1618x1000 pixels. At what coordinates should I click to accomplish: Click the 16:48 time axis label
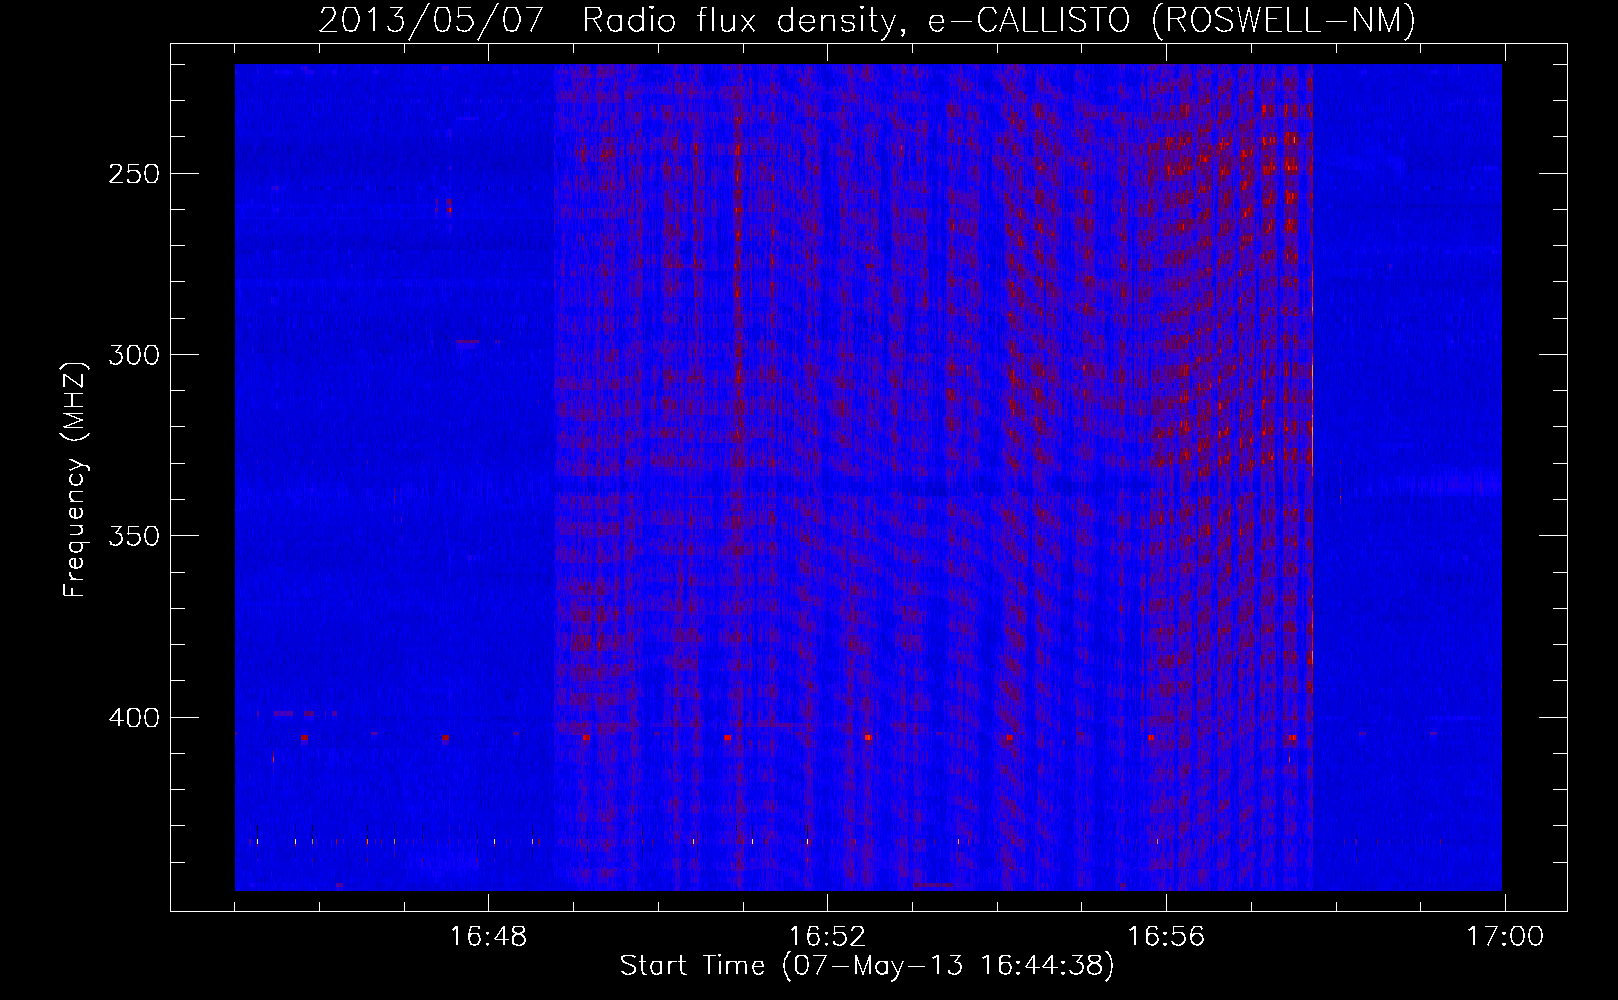pyautogui.click(x=488, y=937)
